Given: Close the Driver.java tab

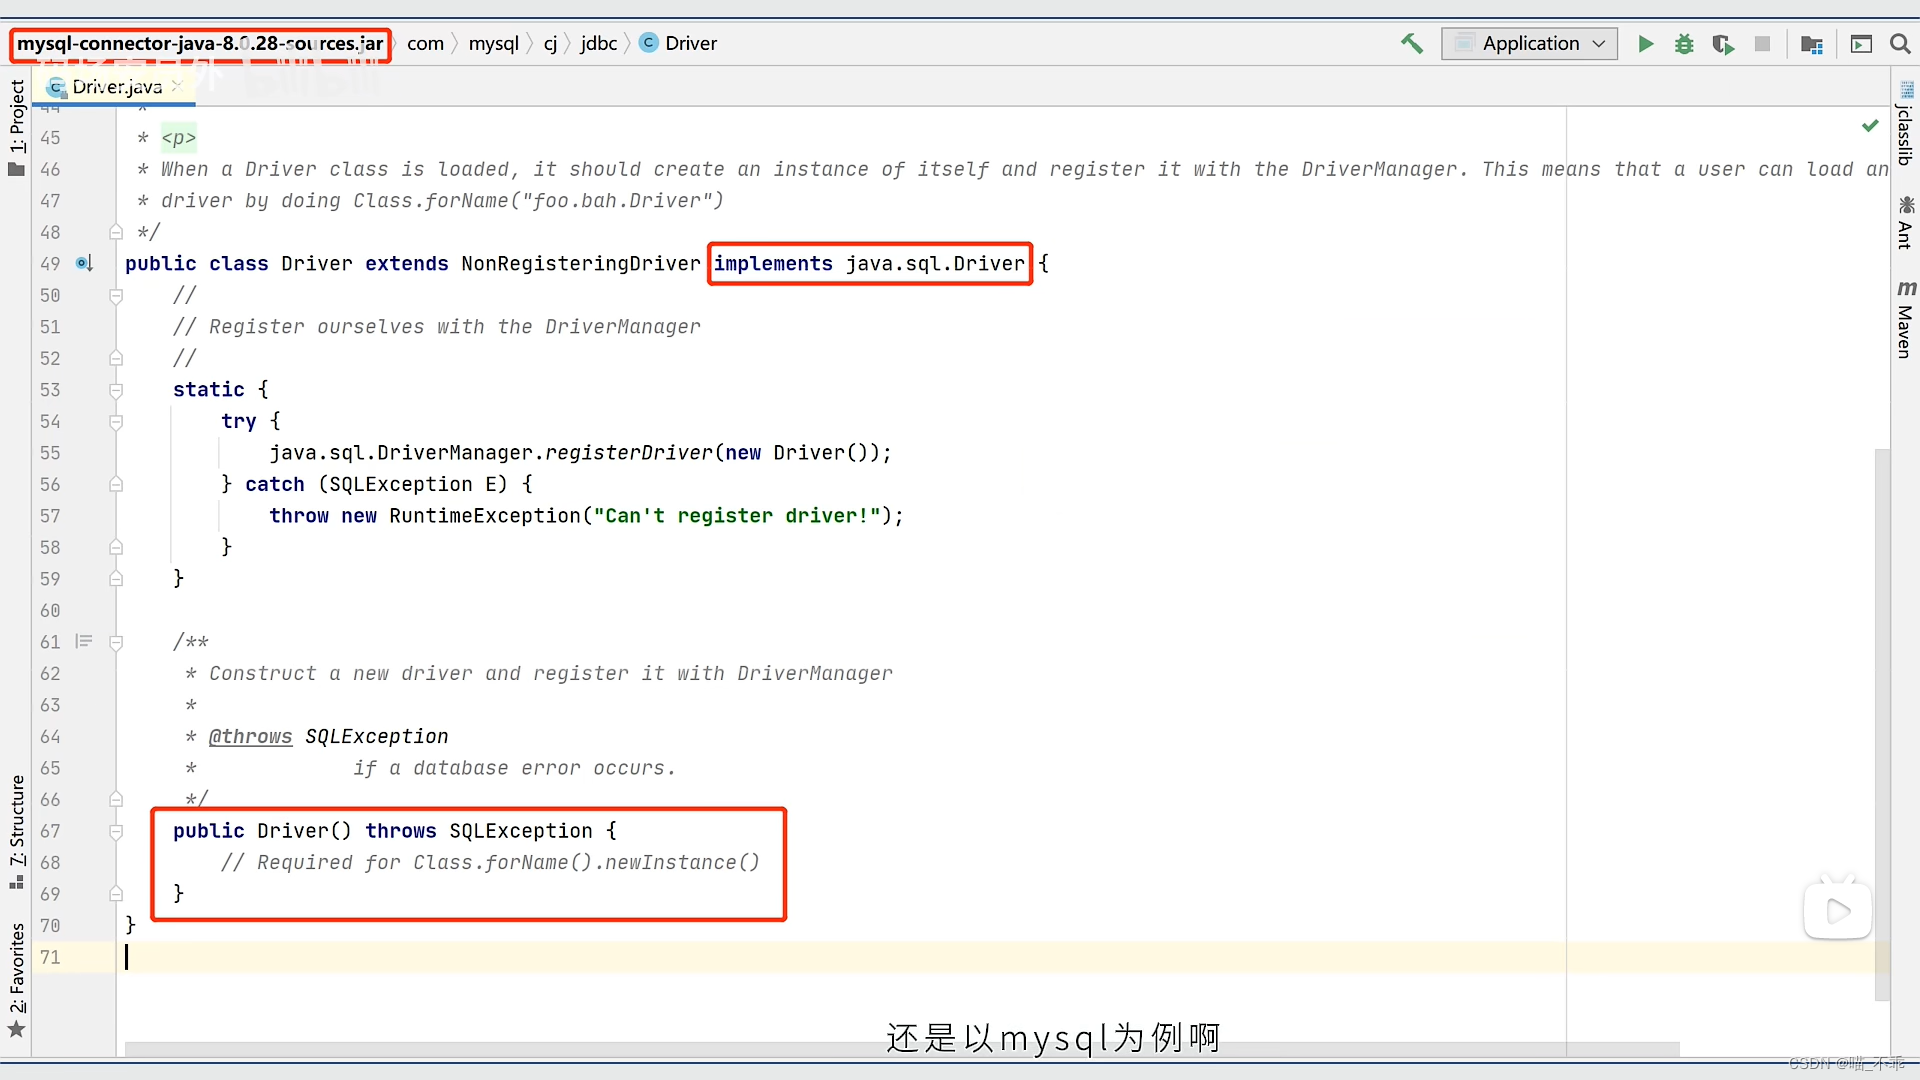Looking at the screenshot, I should 177,87.
